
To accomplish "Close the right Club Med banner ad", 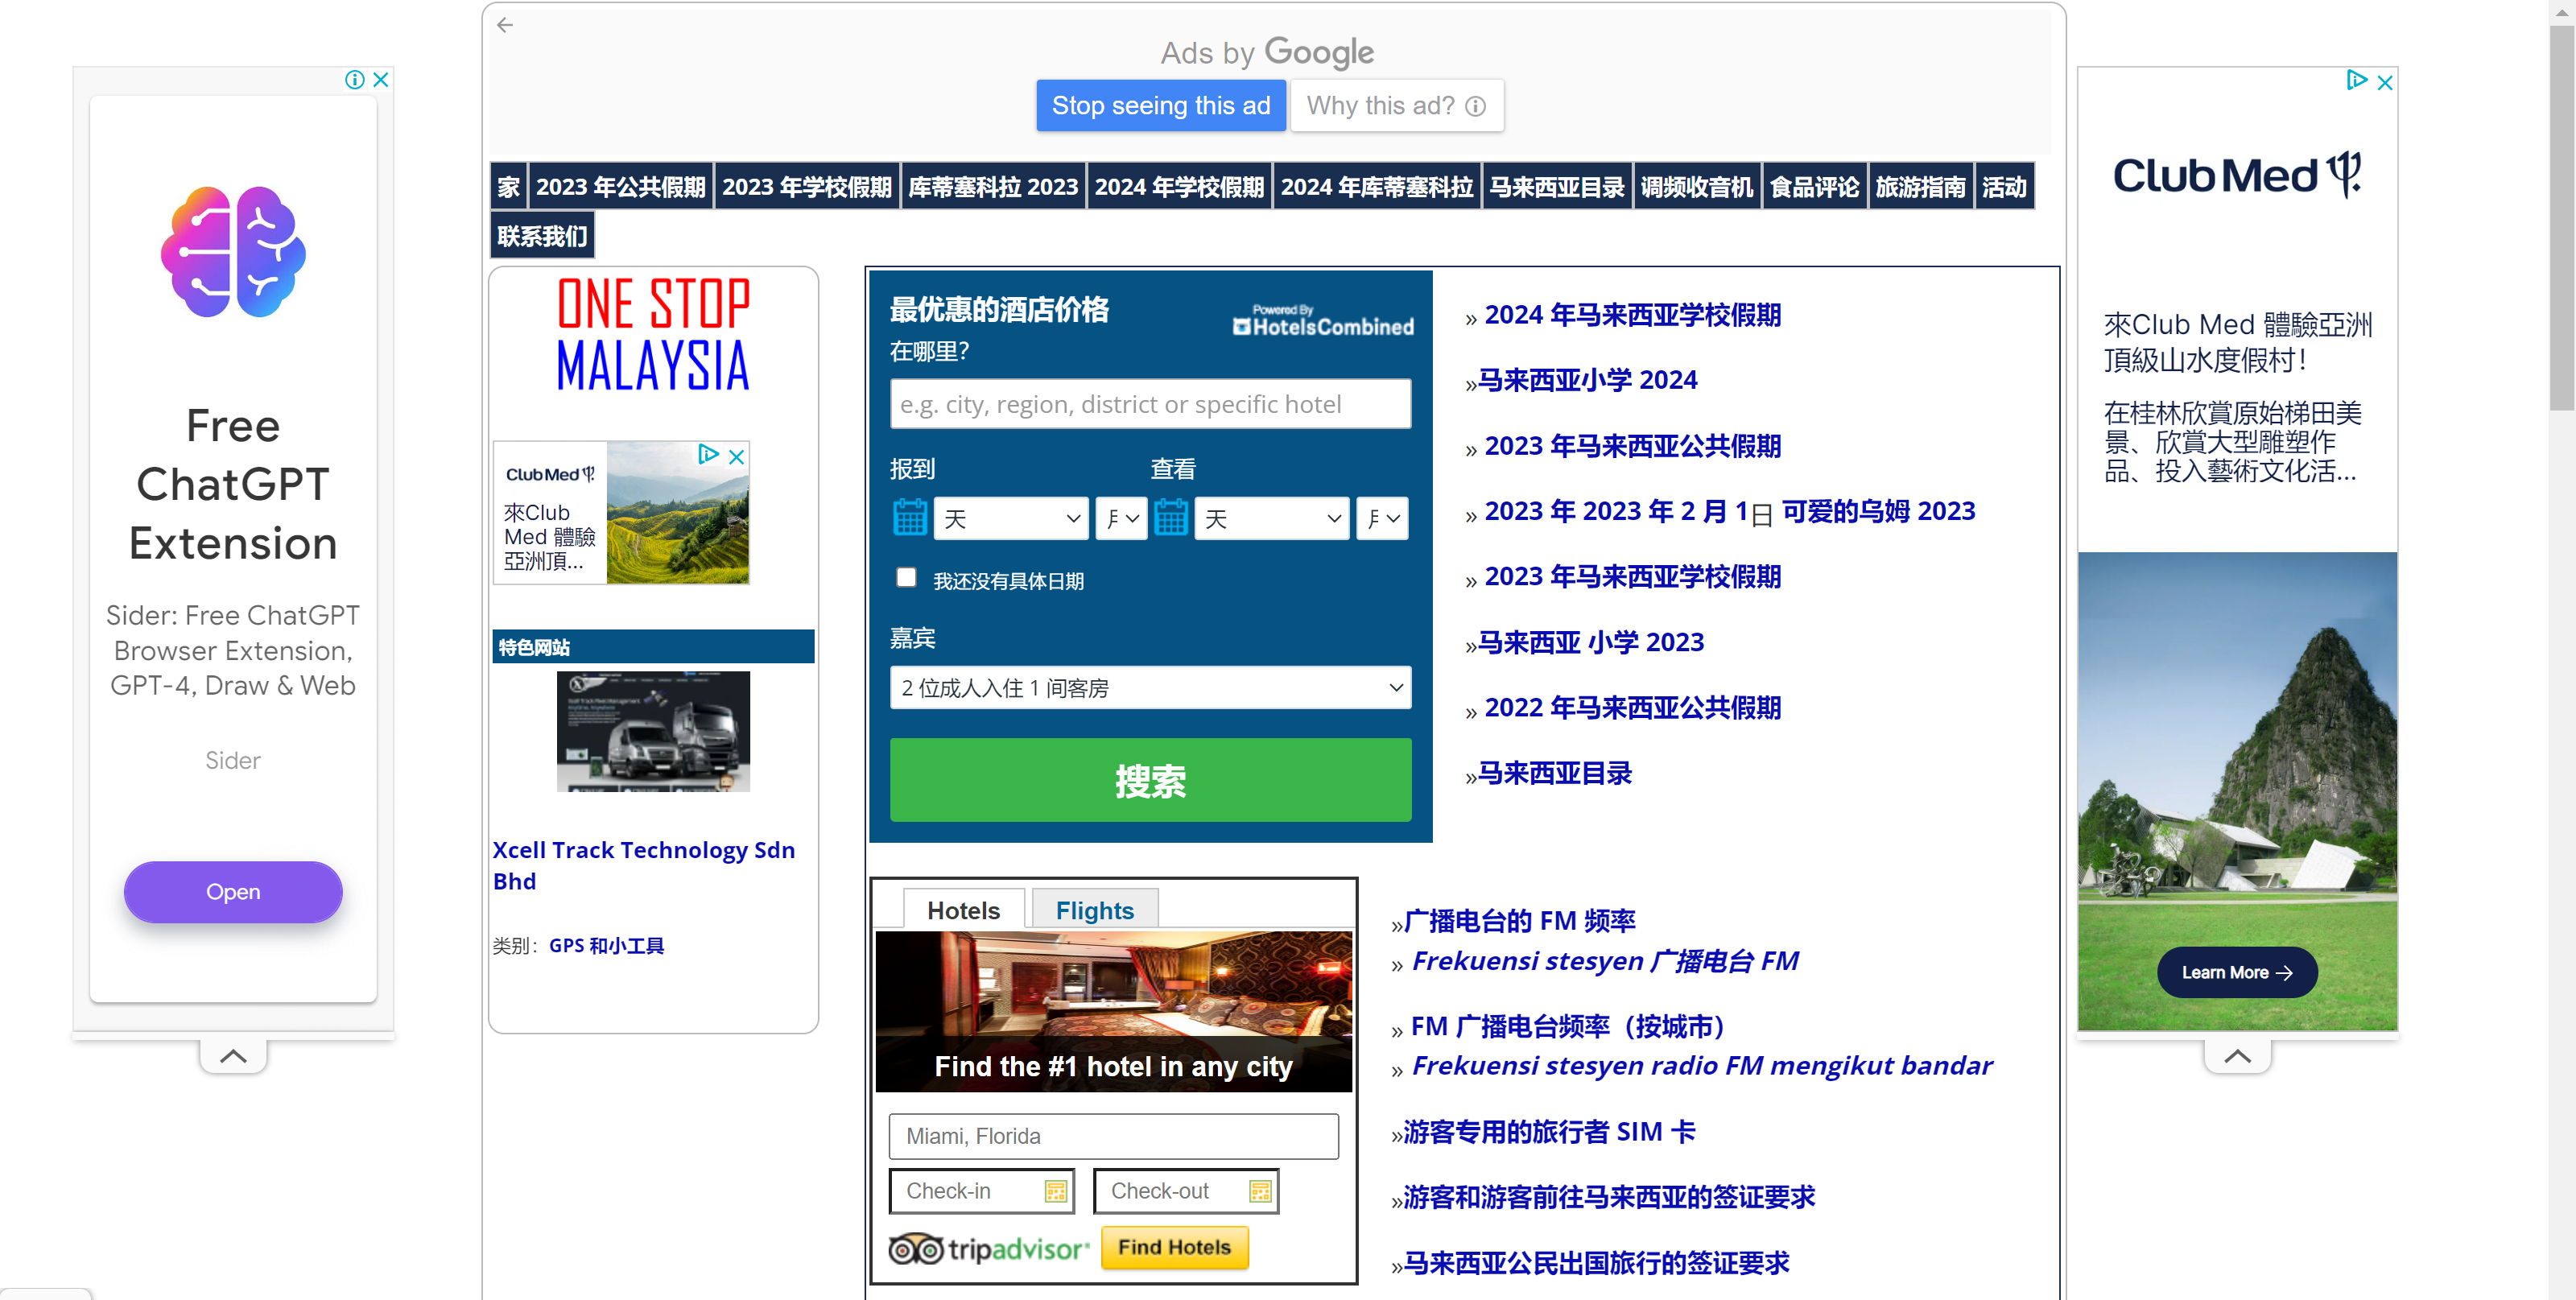I will pos(2385,82).
